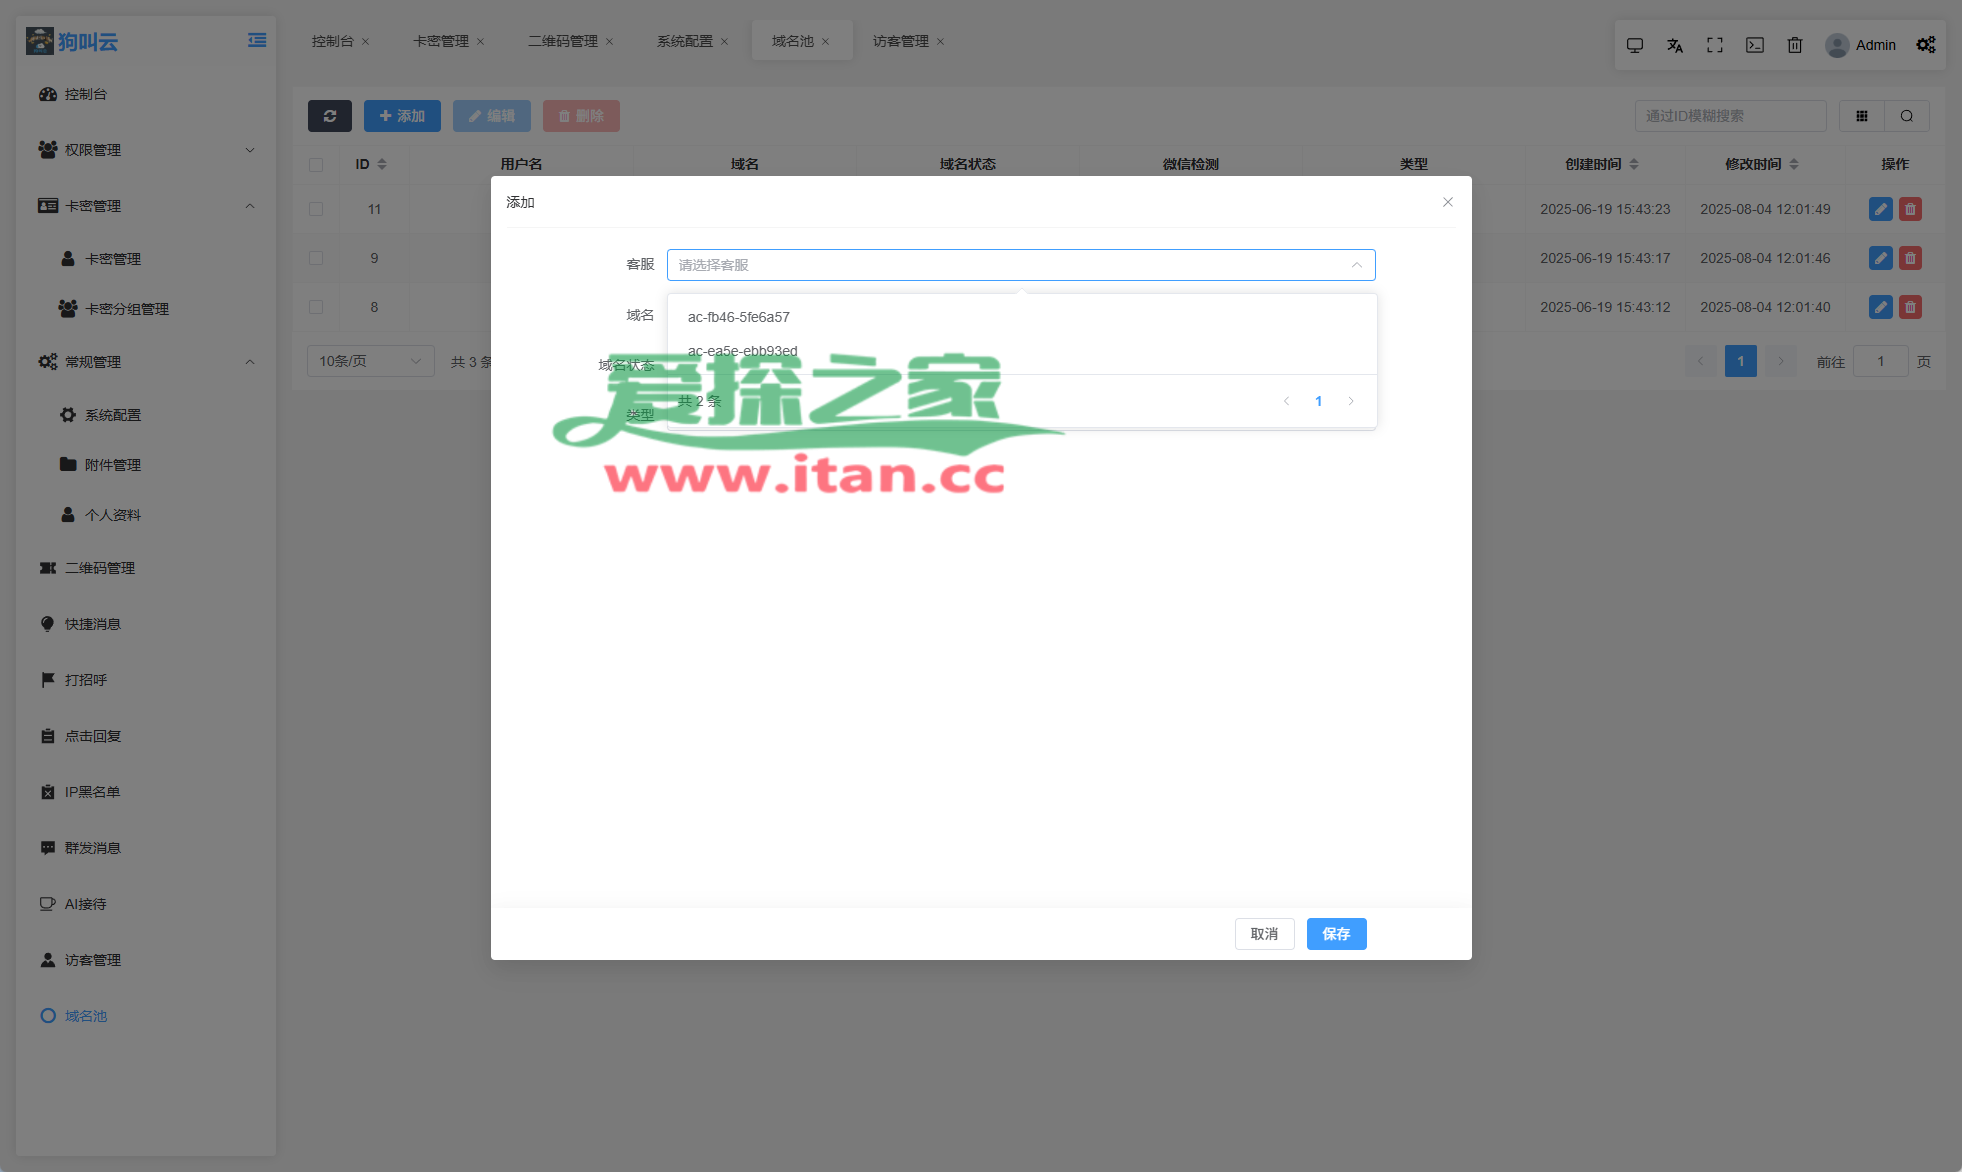Click the trash clear-cache icon in top bar
The width and height of the screenshot is (1962, 1172).
(x=1795, y=45)
